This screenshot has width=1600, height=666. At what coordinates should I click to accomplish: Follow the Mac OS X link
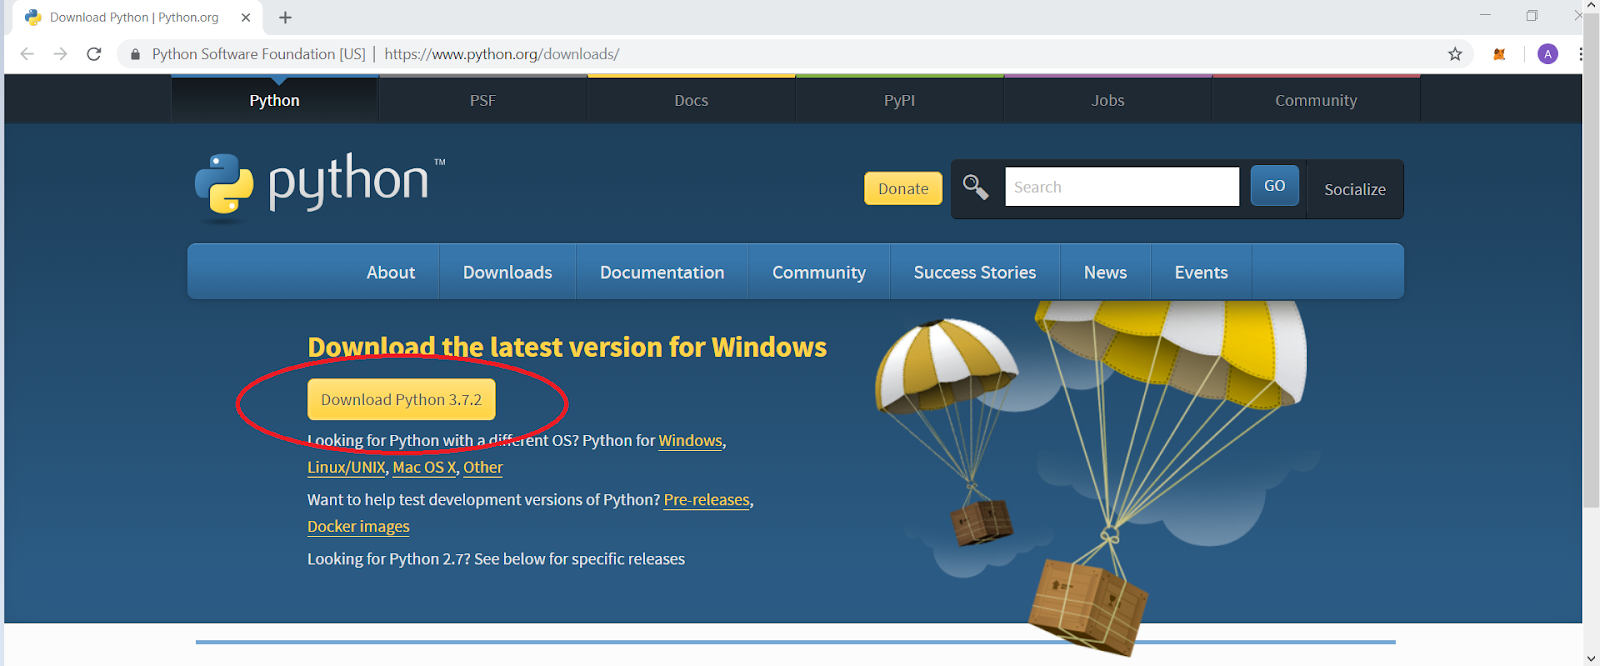pos(424,468)
